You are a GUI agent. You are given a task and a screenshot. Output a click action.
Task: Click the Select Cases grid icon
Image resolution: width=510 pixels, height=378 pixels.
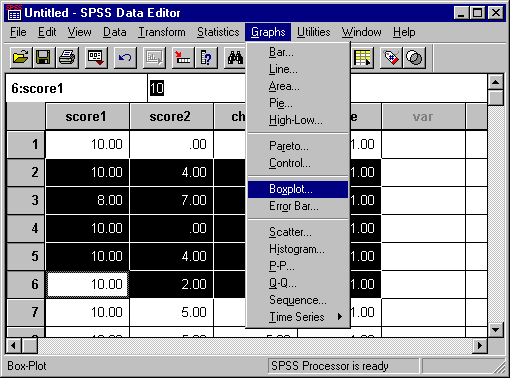click(362, 58)
